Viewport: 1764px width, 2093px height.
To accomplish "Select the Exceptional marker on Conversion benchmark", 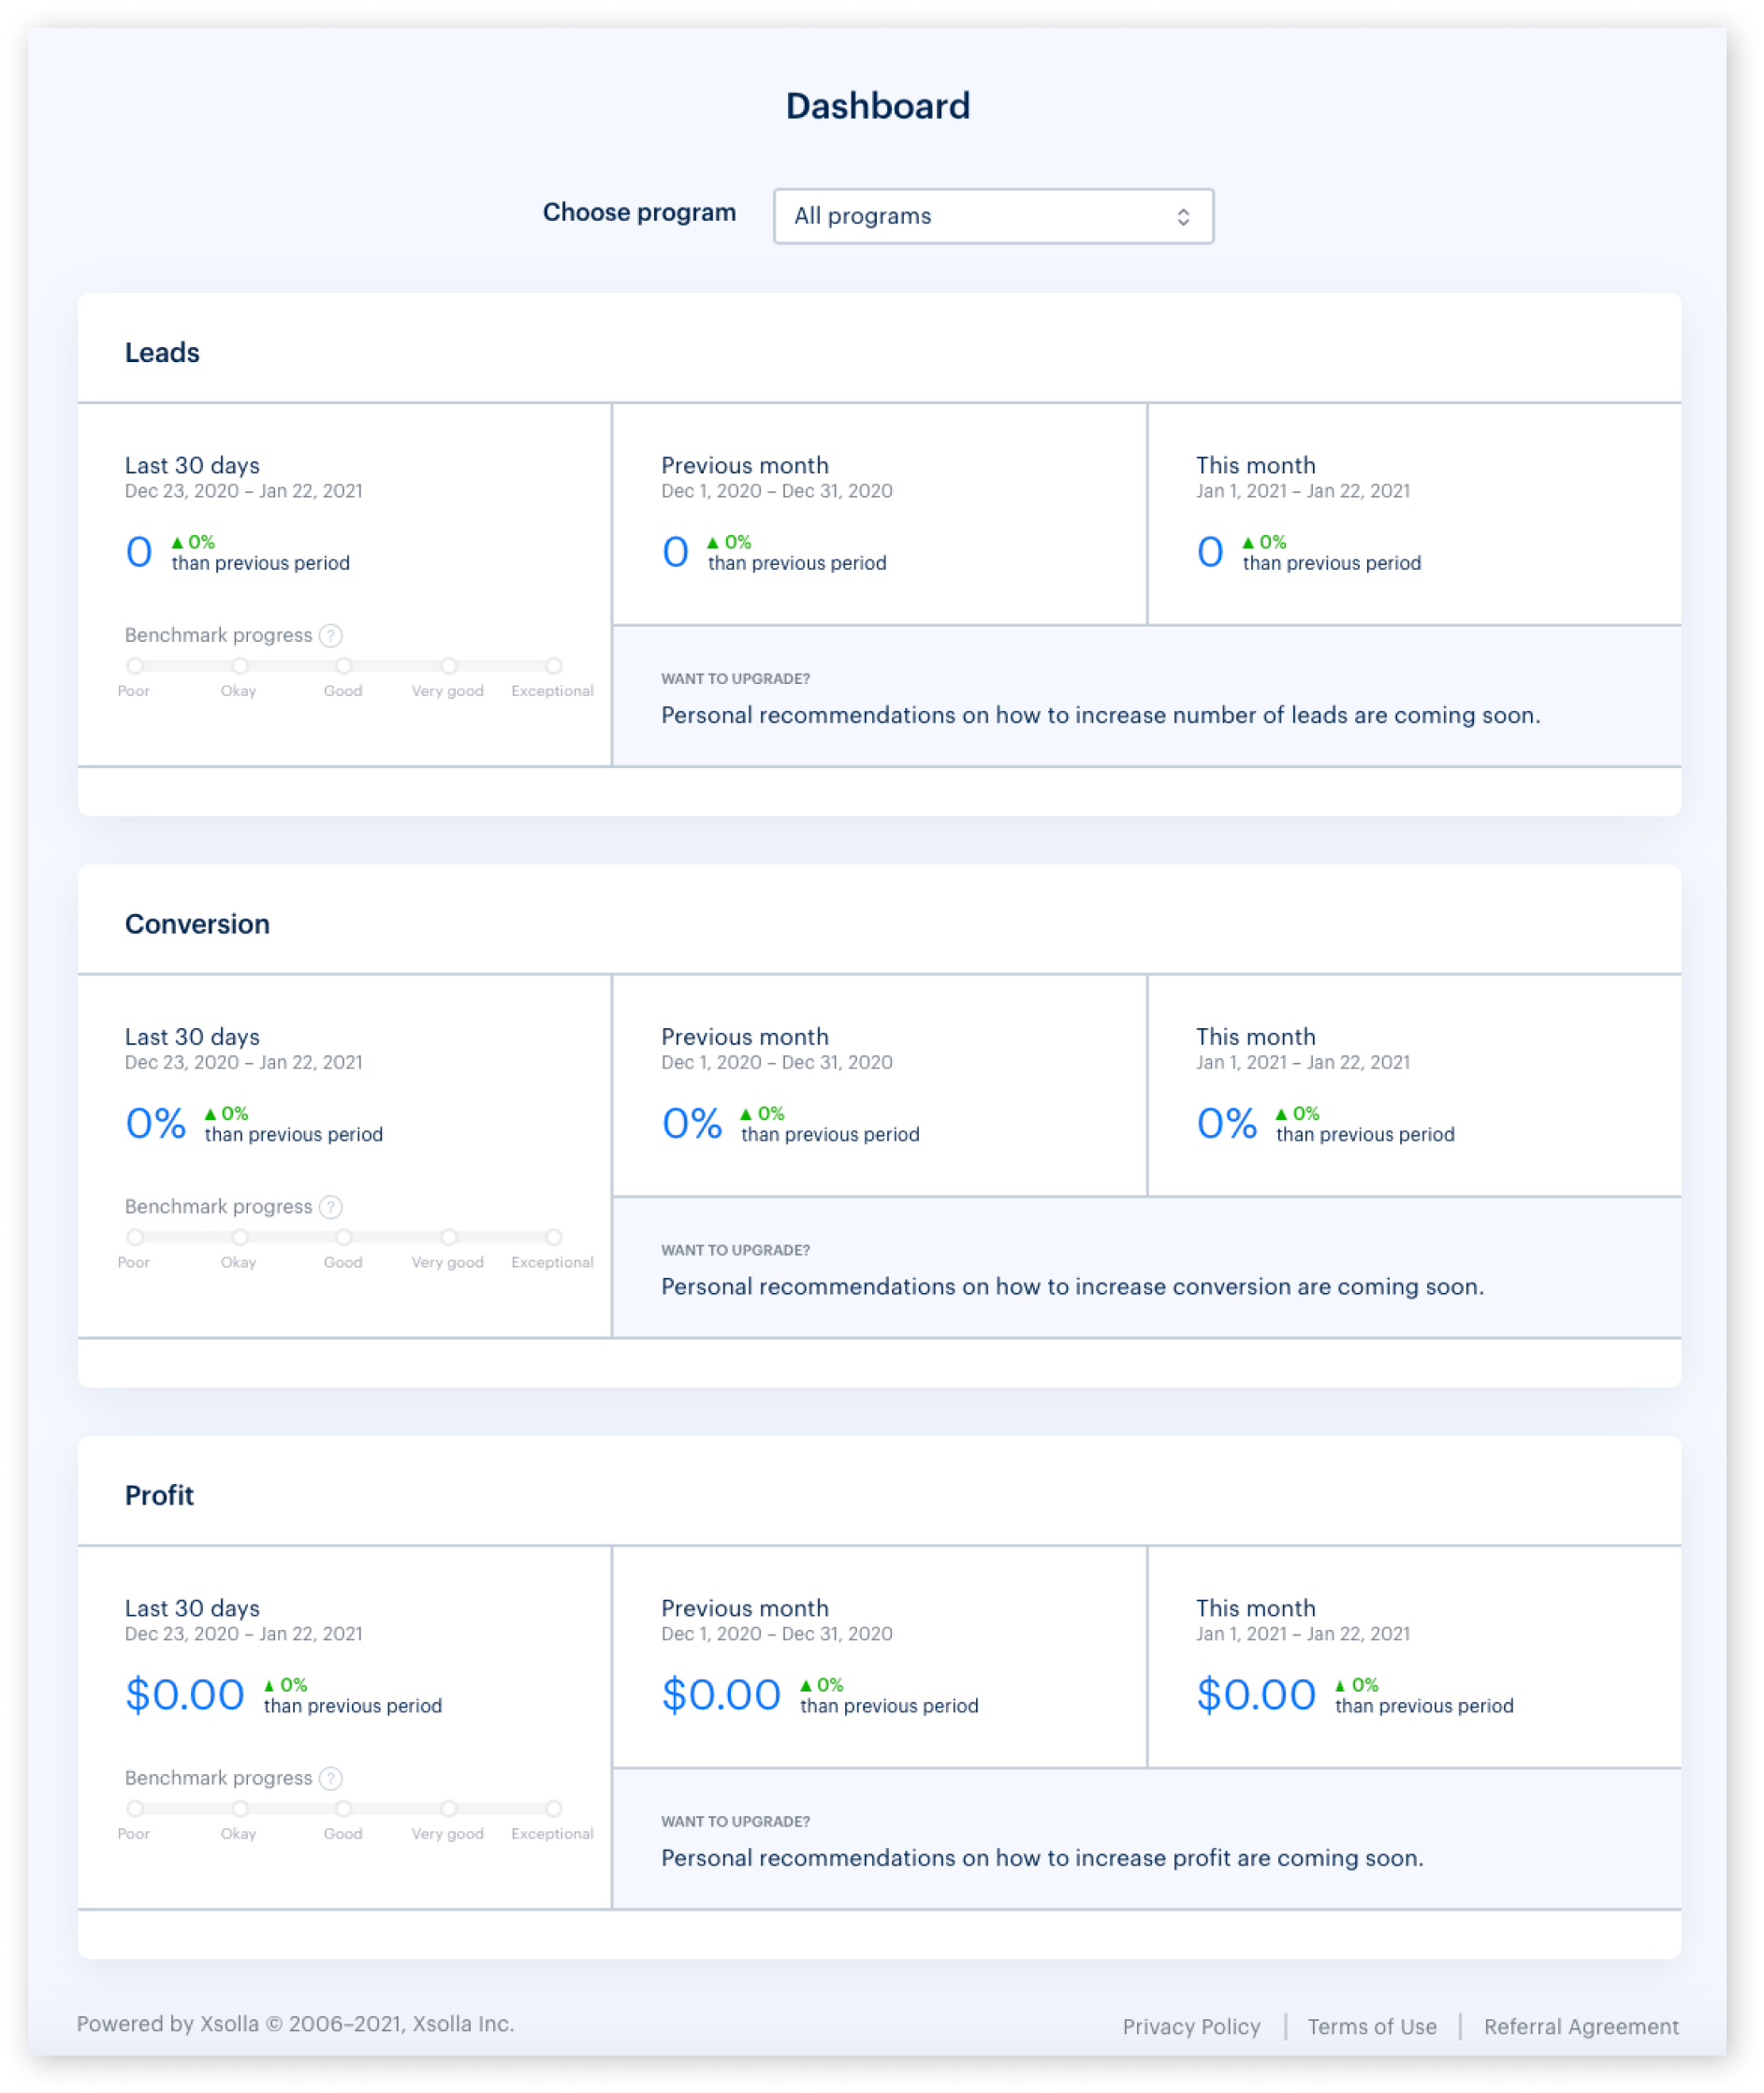I will point(553,1237).
